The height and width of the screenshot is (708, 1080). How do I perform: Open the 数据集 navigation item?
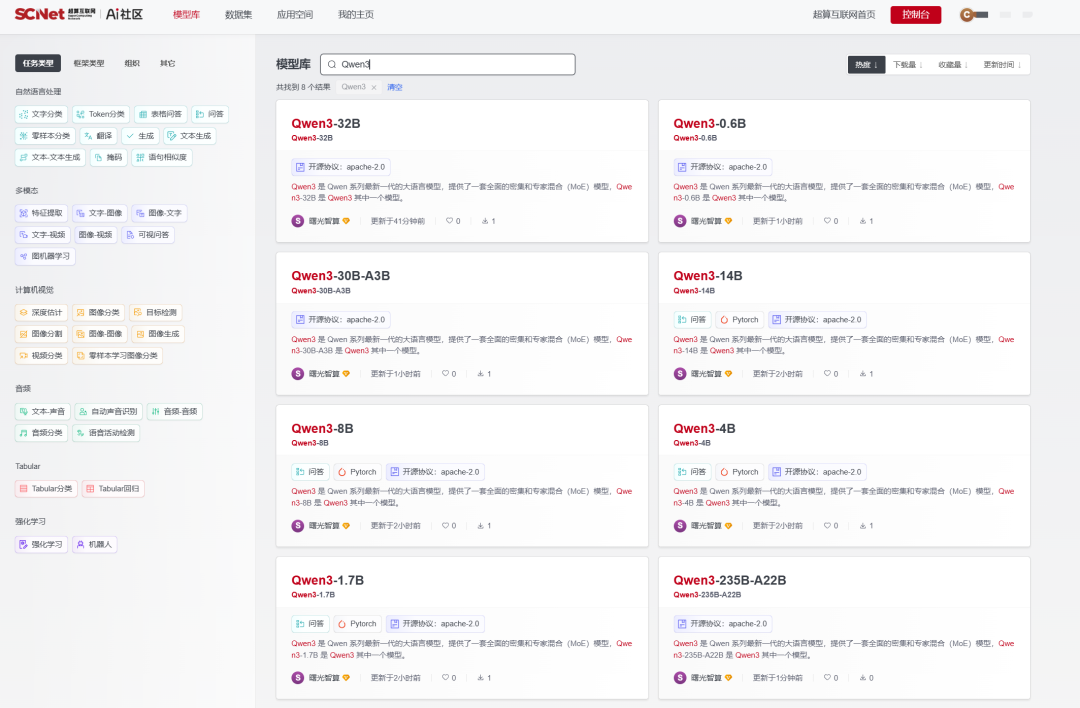coord(238,14)
